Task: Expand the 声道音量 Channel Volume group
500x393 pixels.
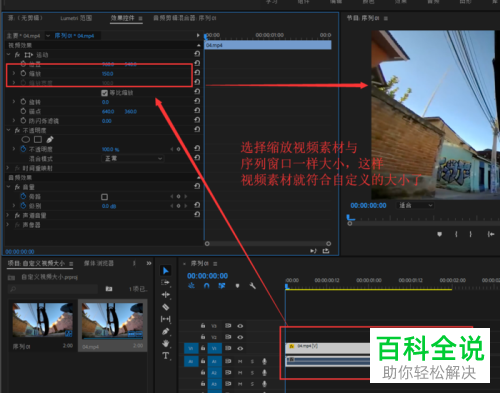Action: click(8, 215)
